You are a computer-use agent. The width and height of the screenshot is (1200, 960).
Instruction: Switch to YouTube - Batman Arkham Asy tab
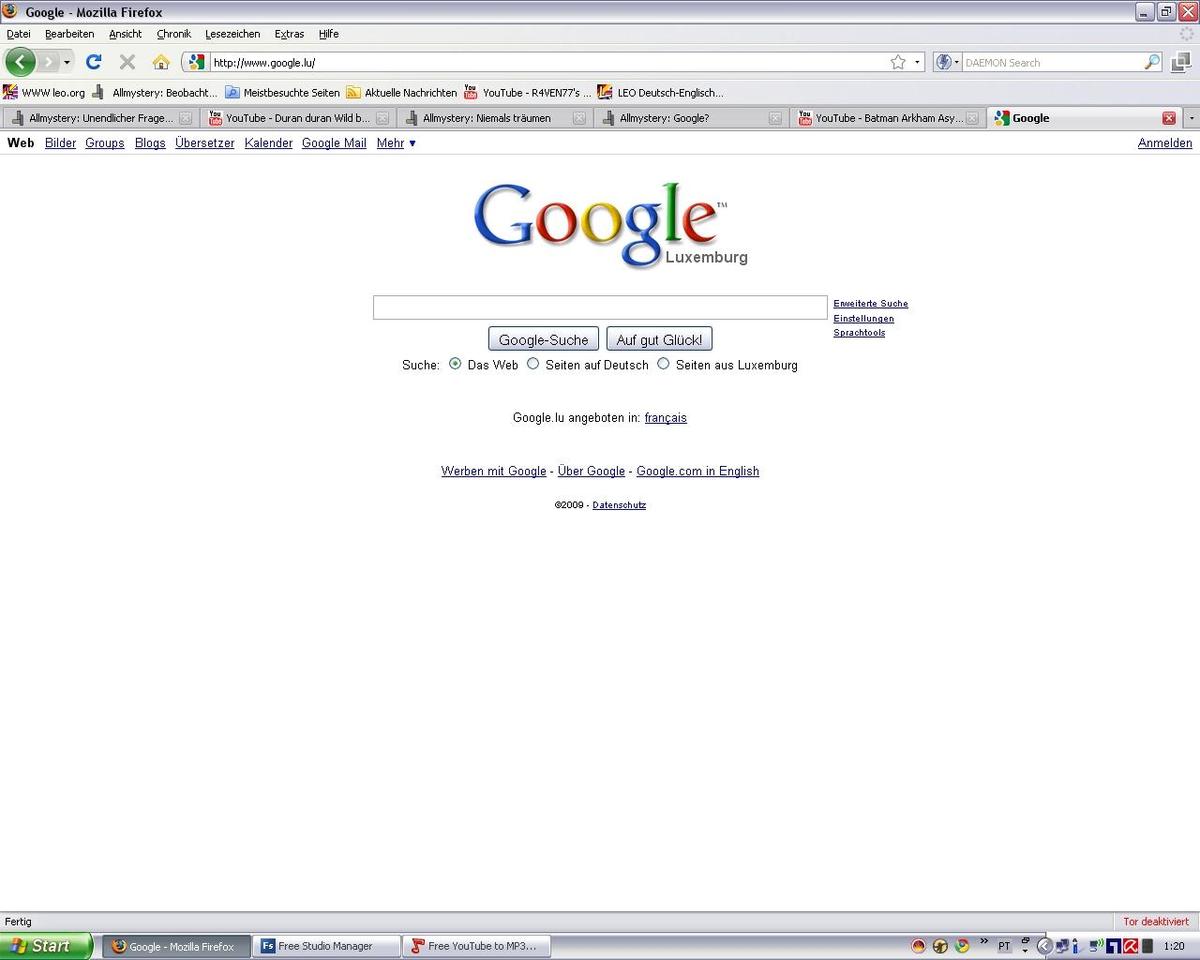(888, 118)
